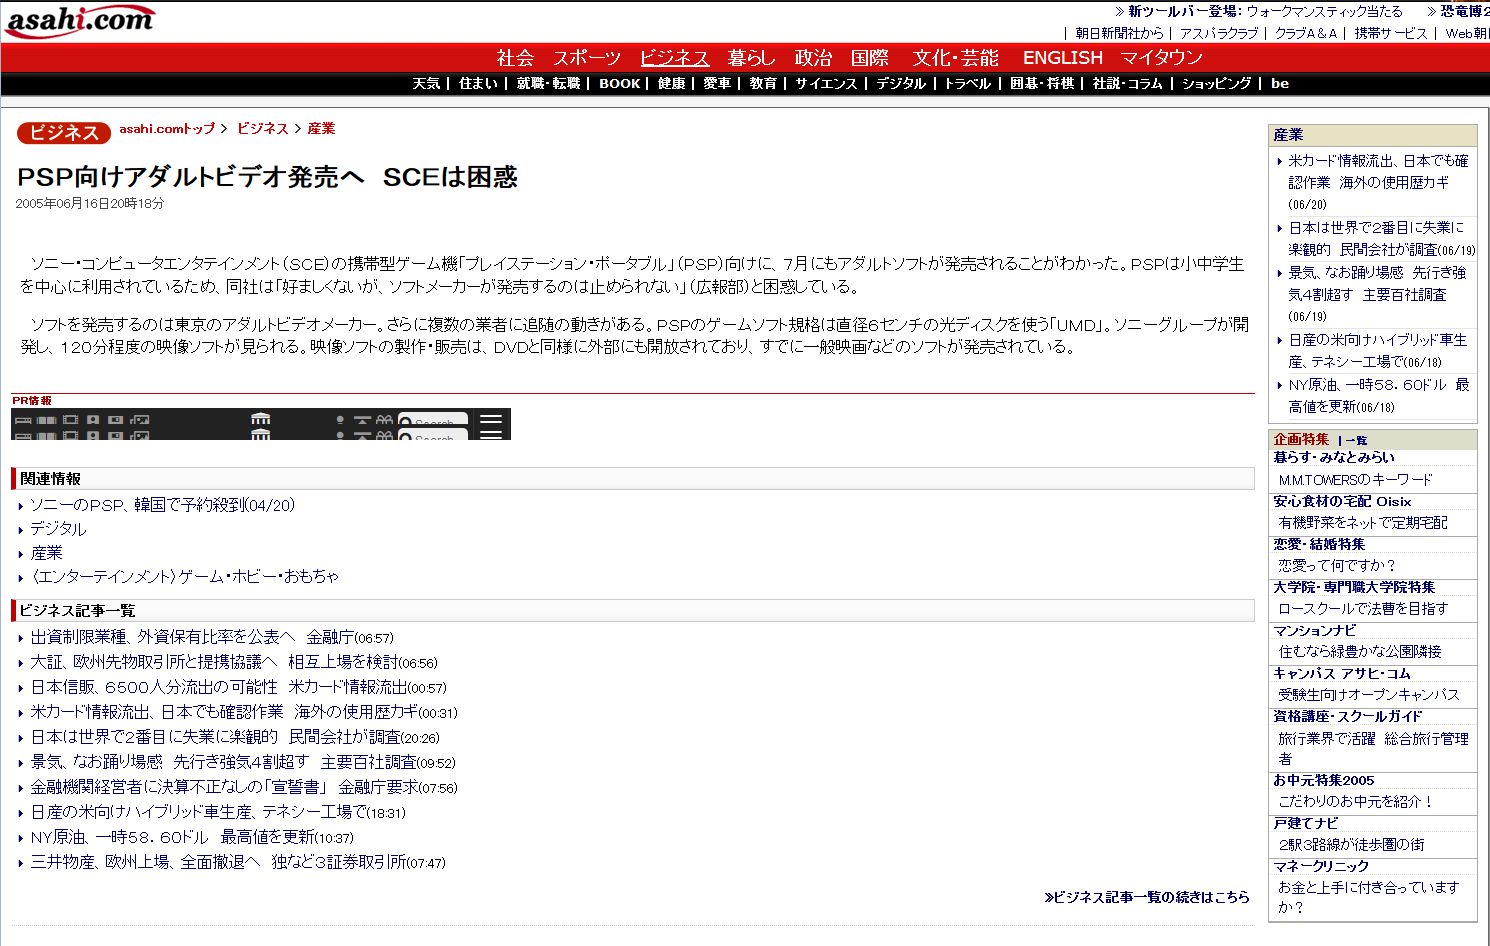Open the アスパラクラブ top link
This screenshot has height=946, width=1490.
(1219, 33)
